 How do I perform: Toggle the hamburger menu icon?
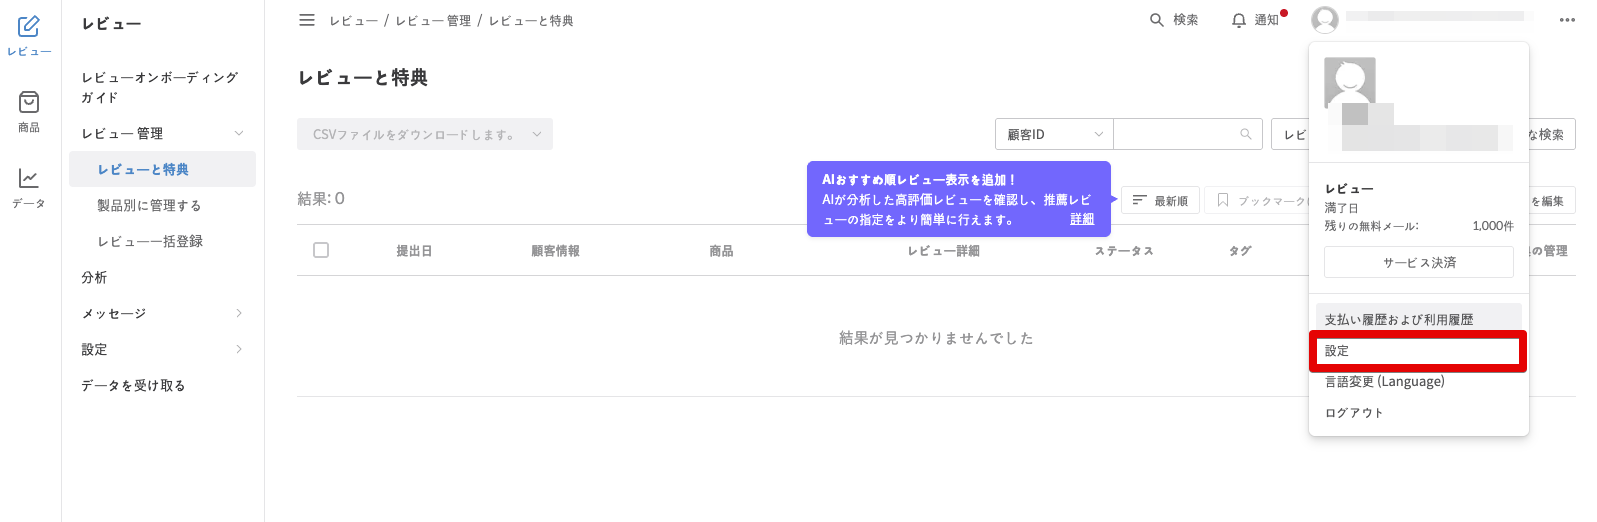coord(307,20)
